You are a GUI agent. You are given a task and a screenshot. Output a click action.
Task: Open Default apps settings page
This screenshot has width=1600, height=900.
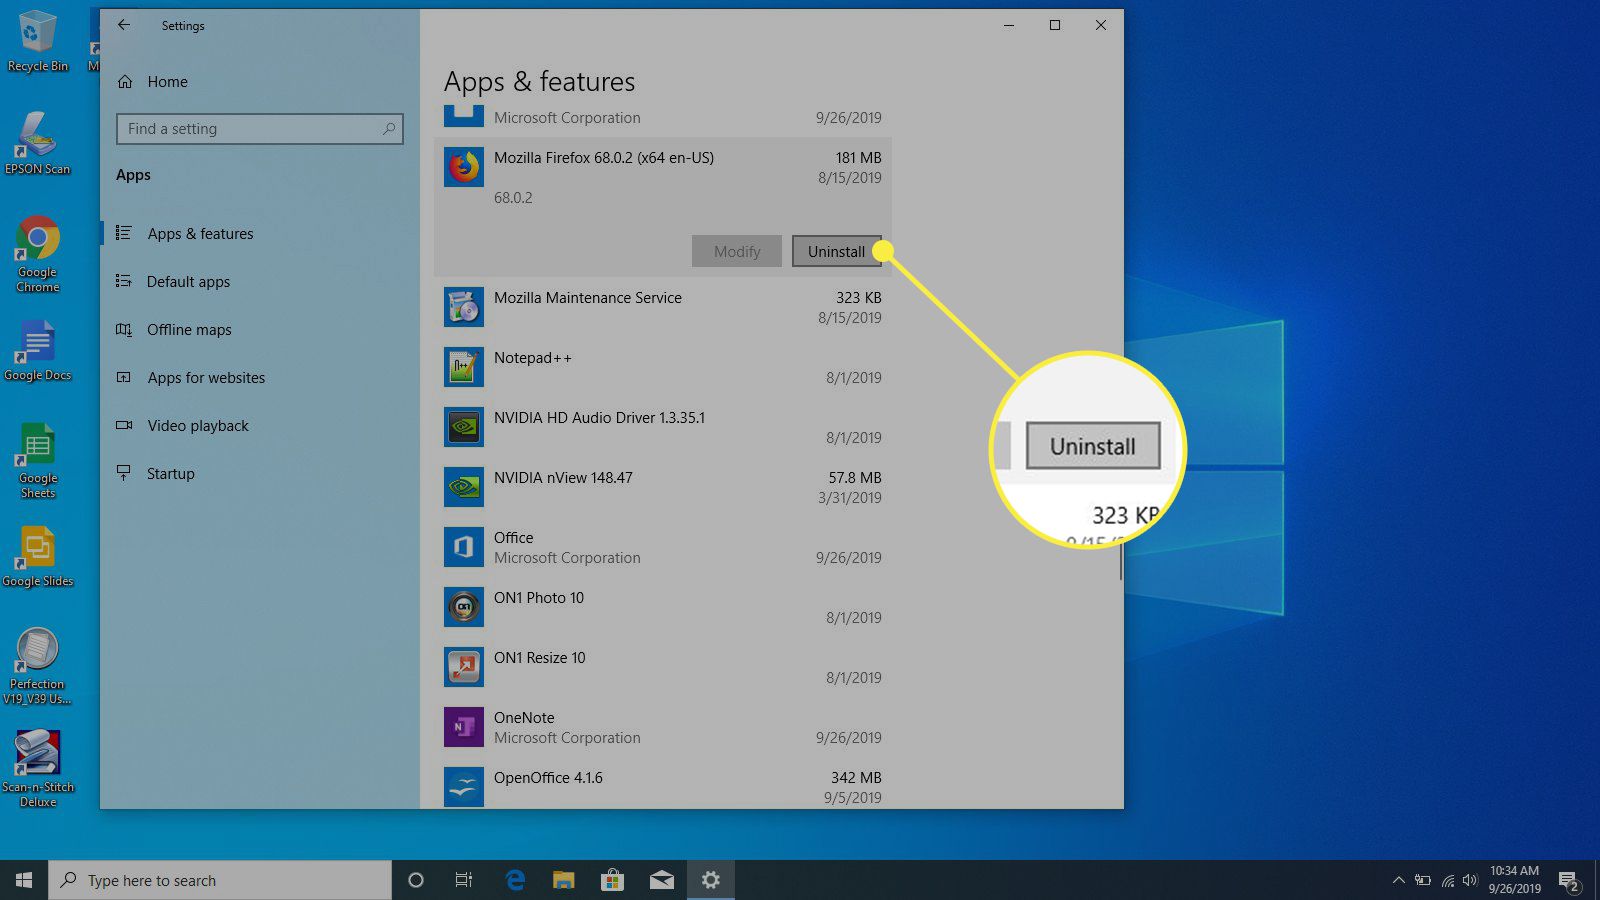tap(188, 282)
